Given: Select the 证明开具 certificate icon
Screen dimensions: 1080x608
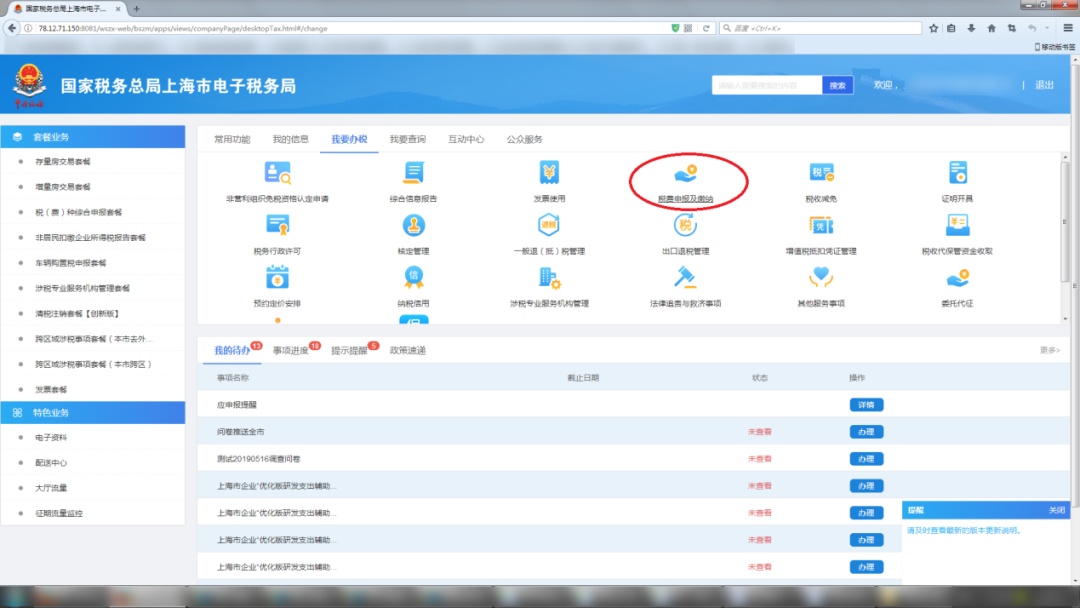Looking at the screenshot, I should point(957,174).
